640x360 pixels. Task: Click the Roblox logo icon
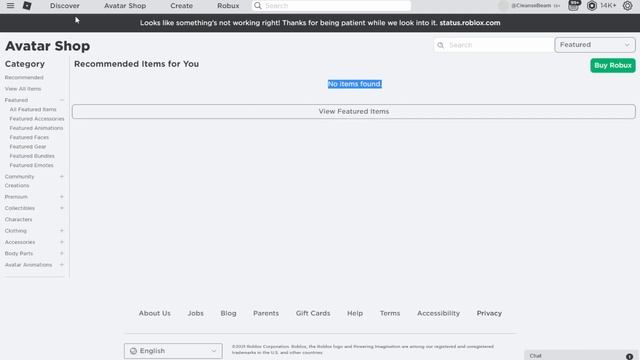[x=27, y=6]
